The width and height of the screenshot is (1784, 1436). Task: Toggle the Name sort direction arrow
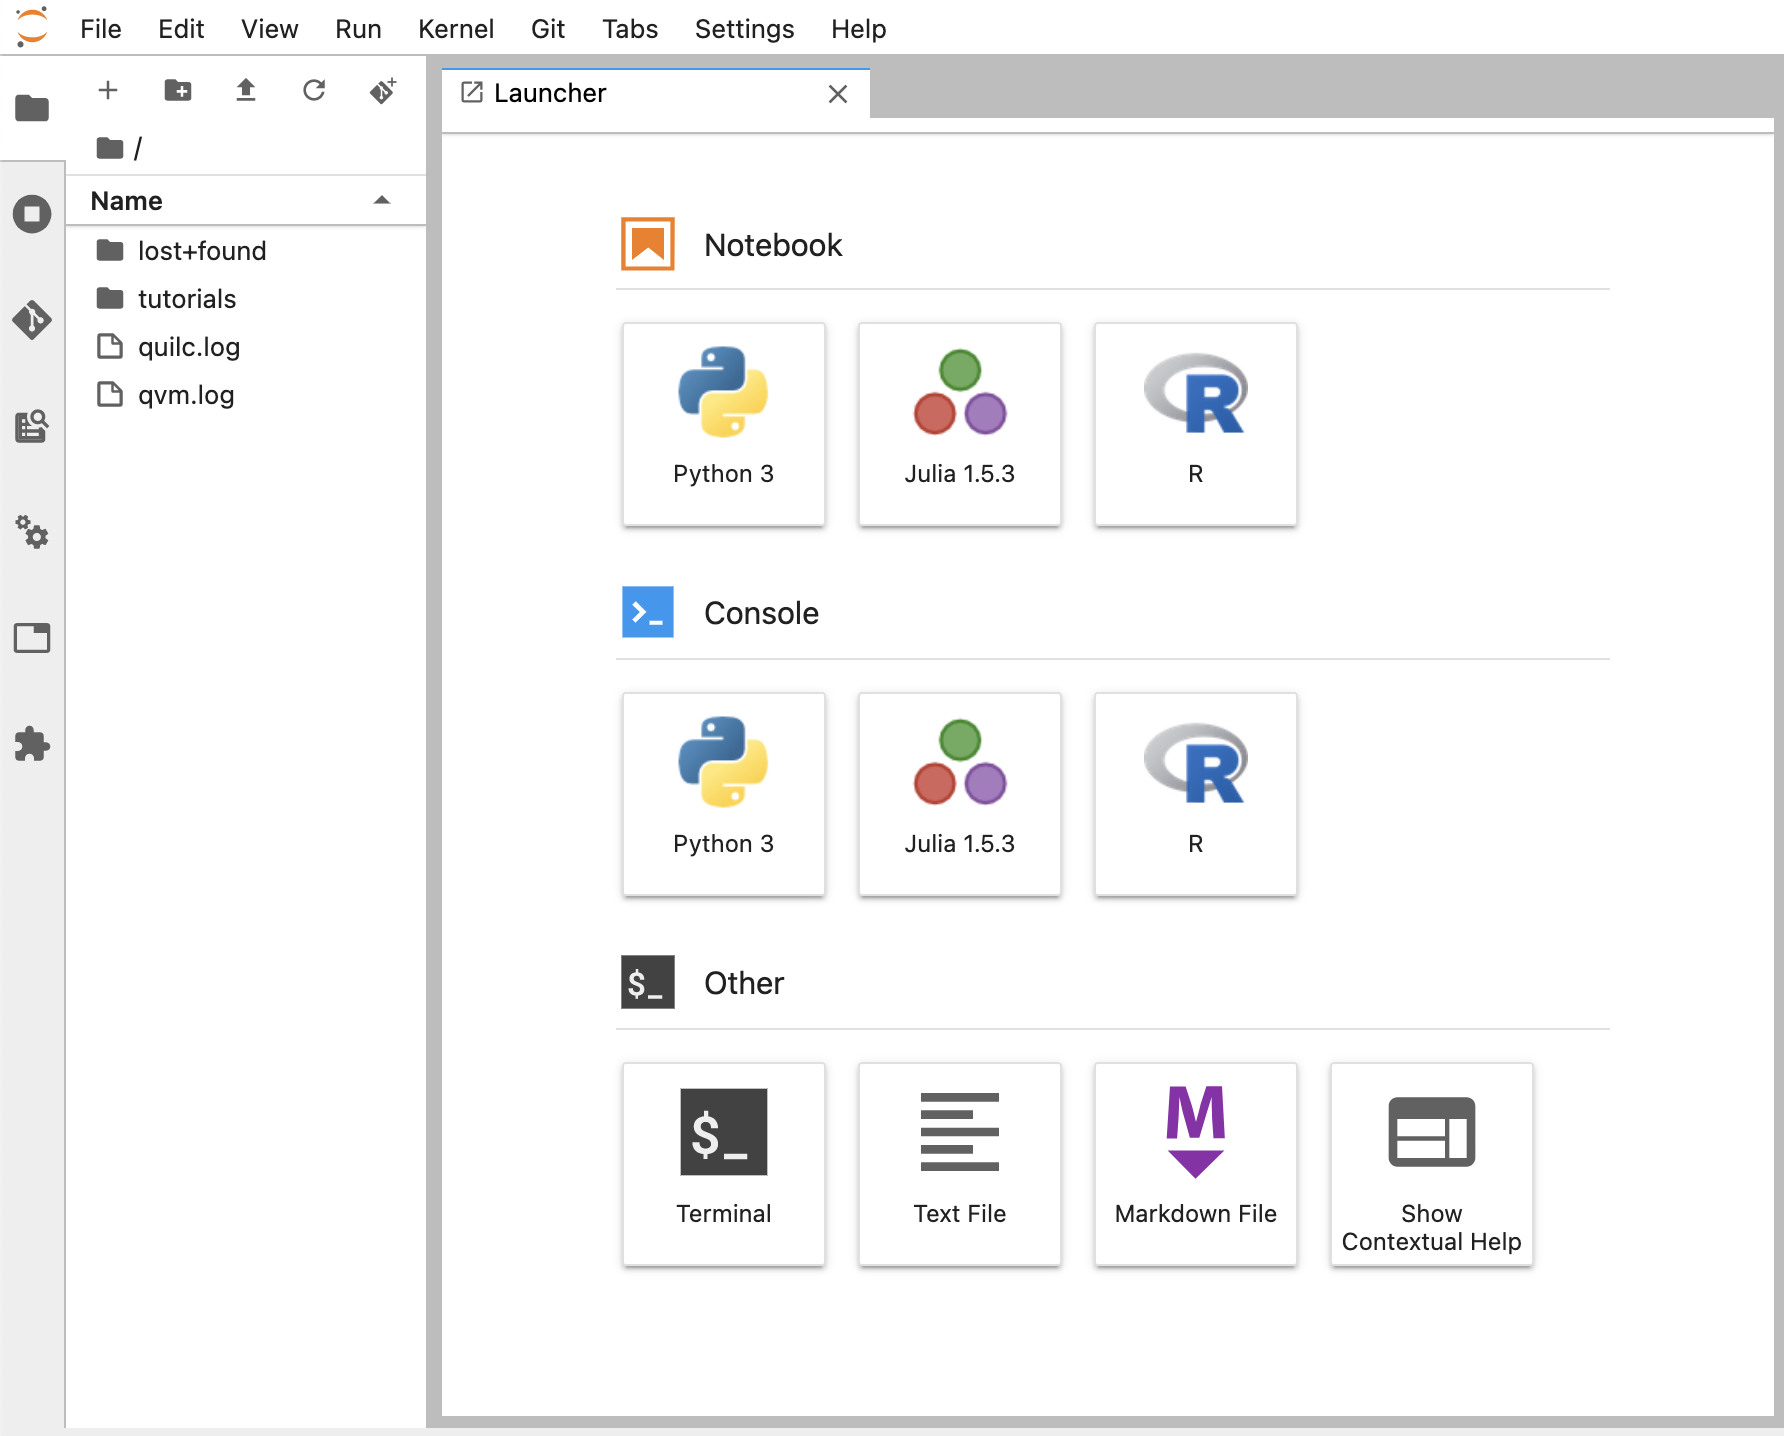click(382, 200)
